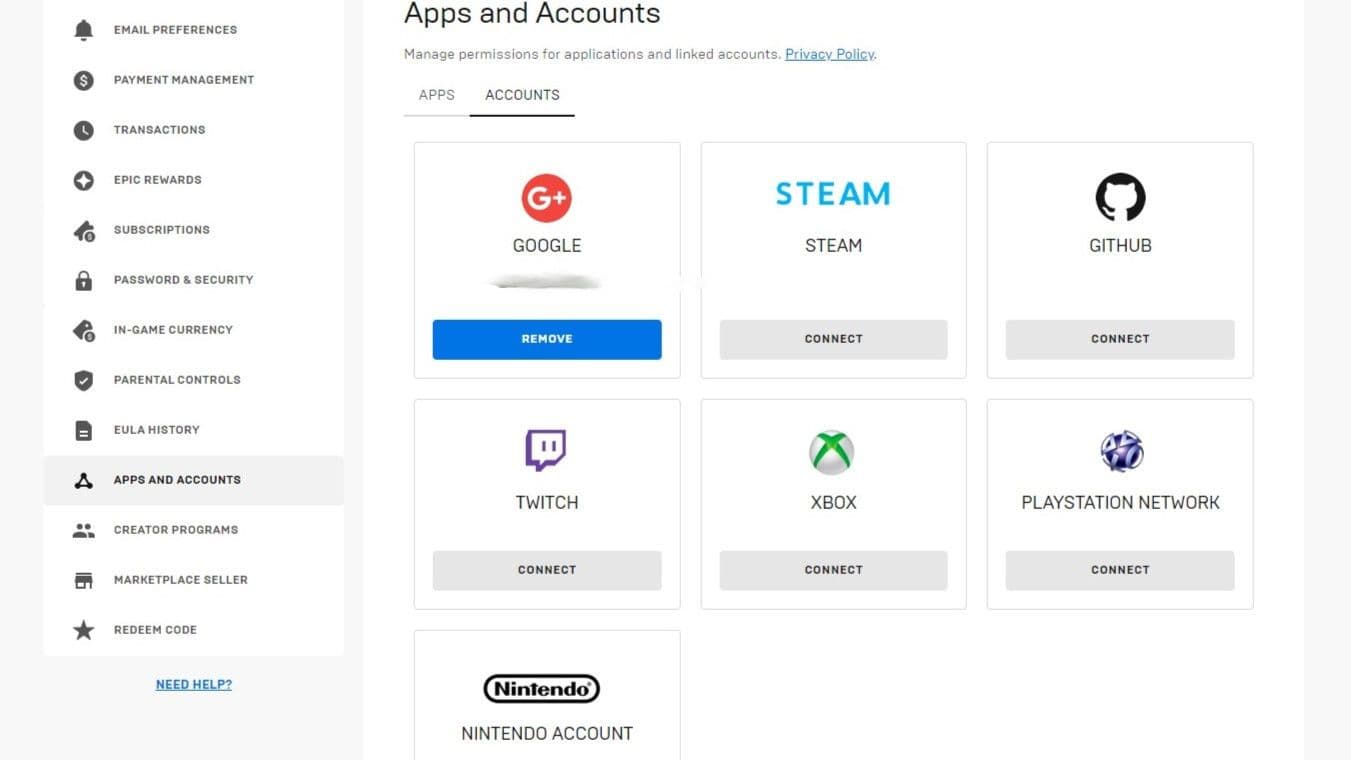This screenshot has height=760, width=1351.
Task: Open the Privacy Policy link
Action: (x=829, y=54)
